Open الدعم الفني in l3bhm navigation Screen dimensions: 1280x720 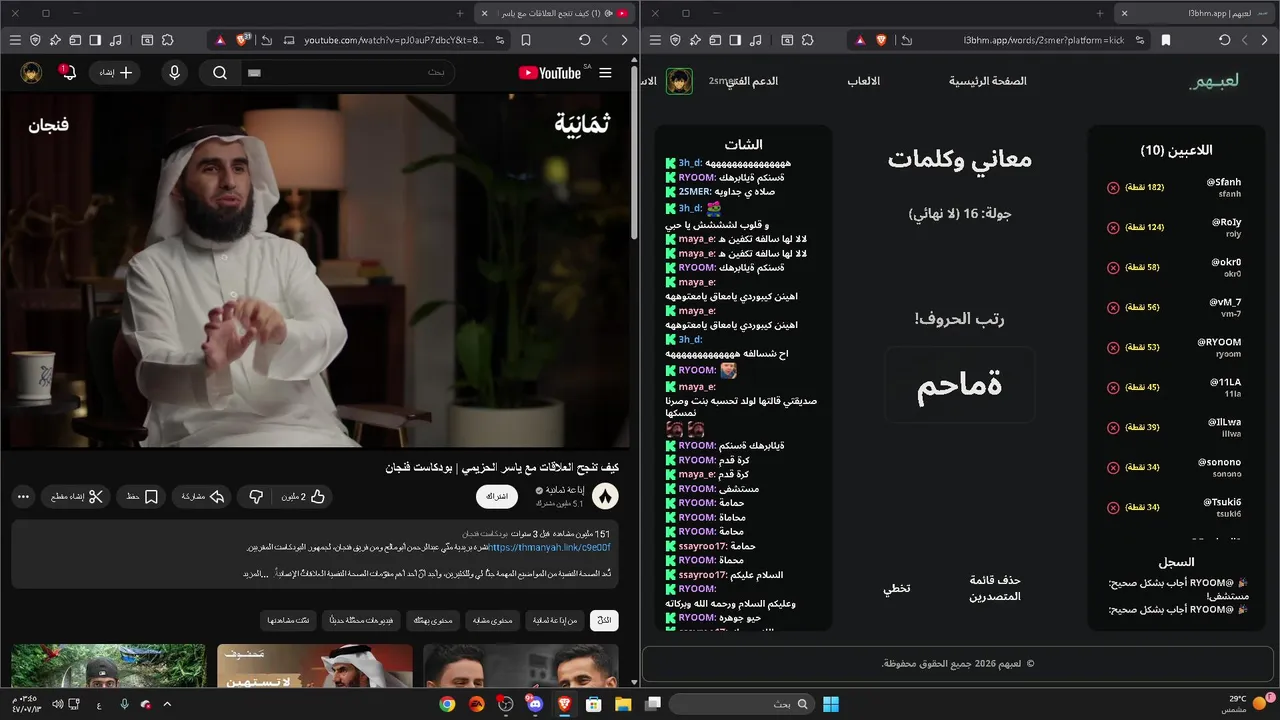(x=751, y=81)
